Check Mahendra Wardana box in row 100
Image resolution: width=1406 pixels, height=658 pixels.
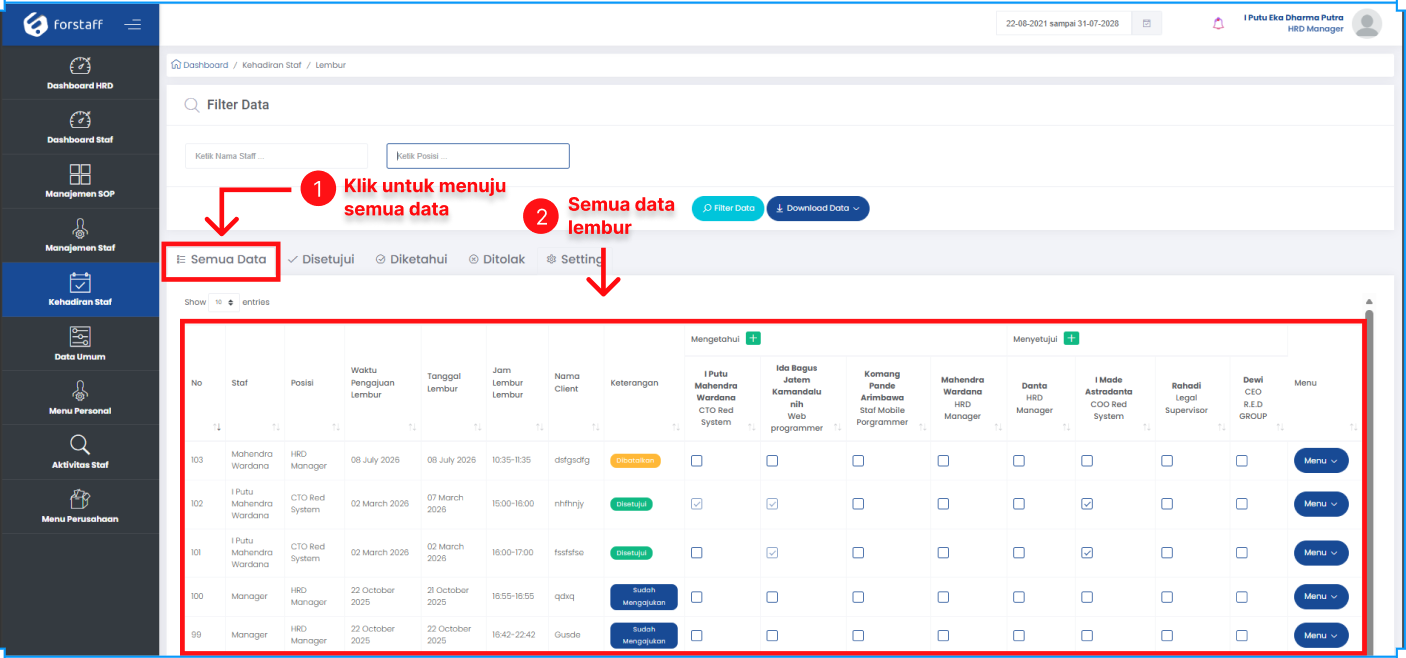(943, 597)
